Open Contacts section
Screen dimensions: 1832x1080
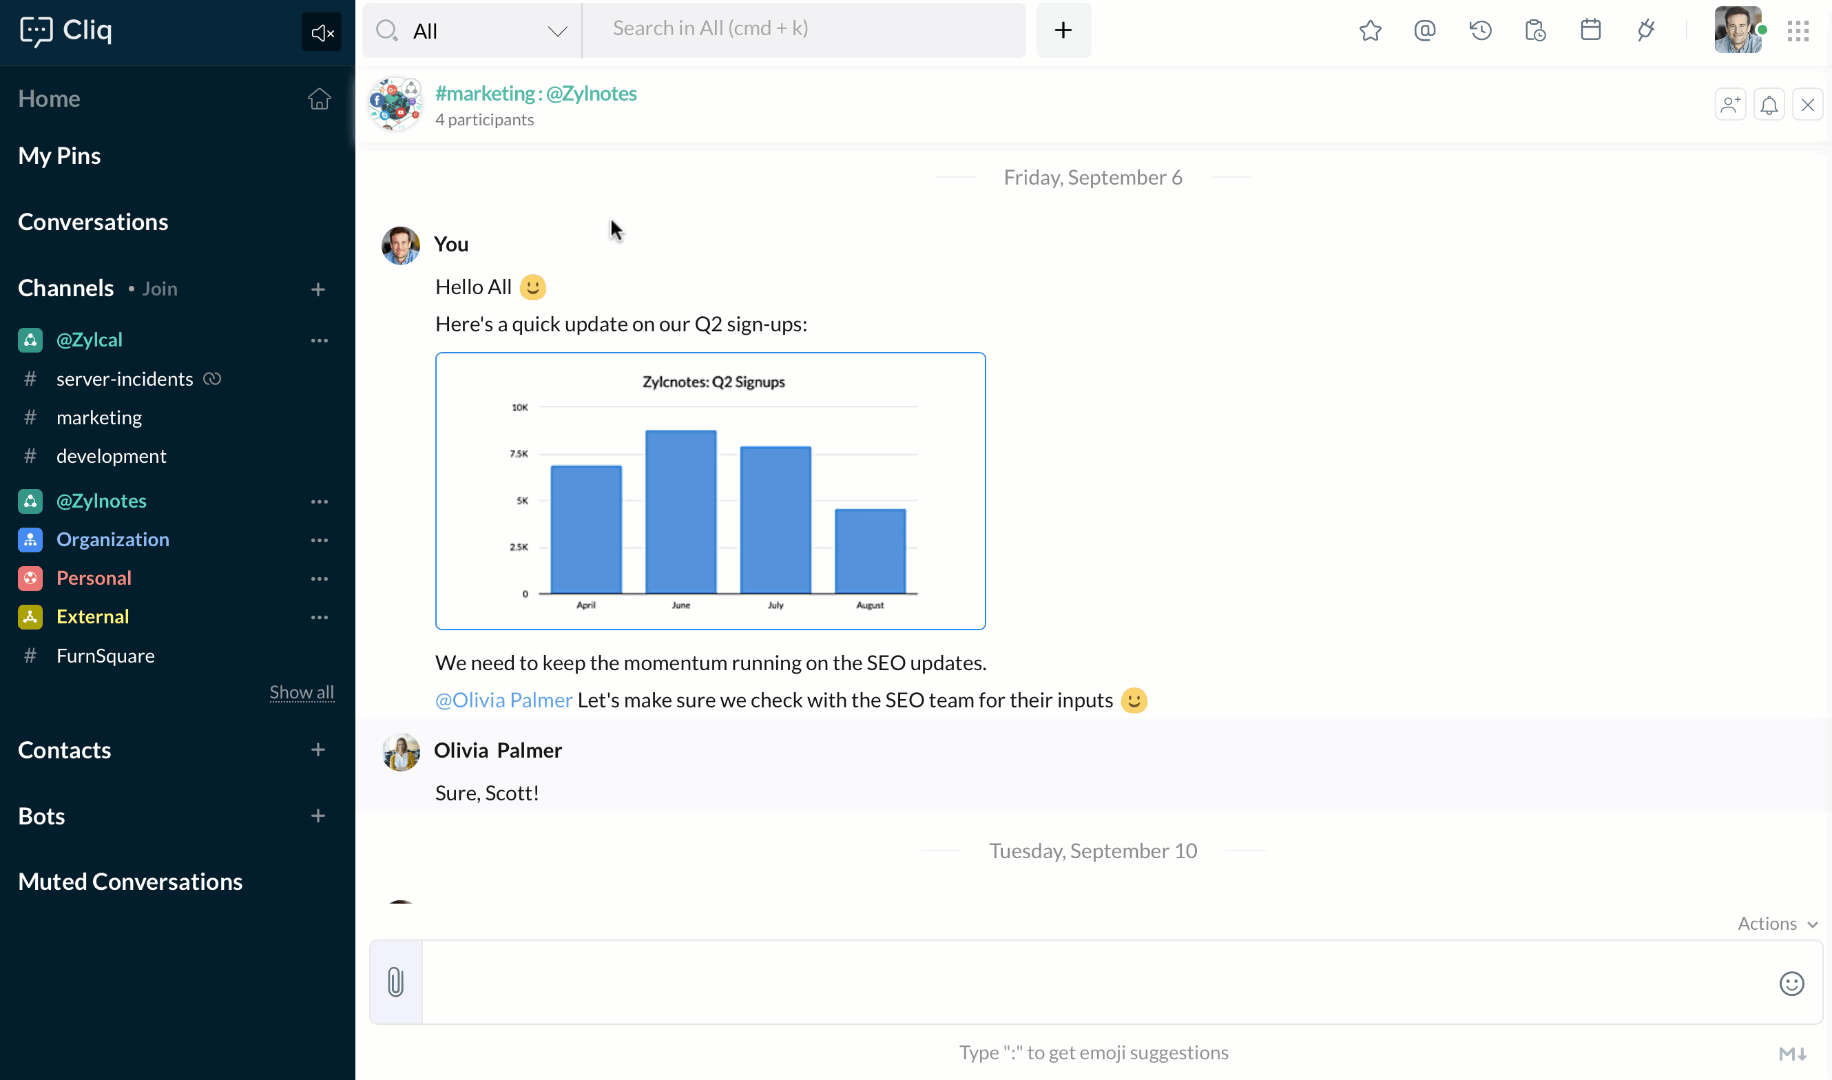click(64, 750)
